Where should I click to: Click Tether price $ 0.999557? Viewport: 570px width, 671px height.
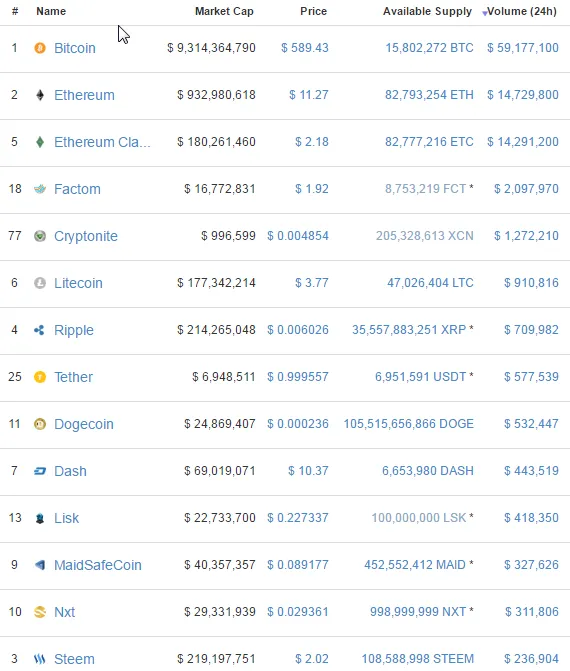click(298, 377)
